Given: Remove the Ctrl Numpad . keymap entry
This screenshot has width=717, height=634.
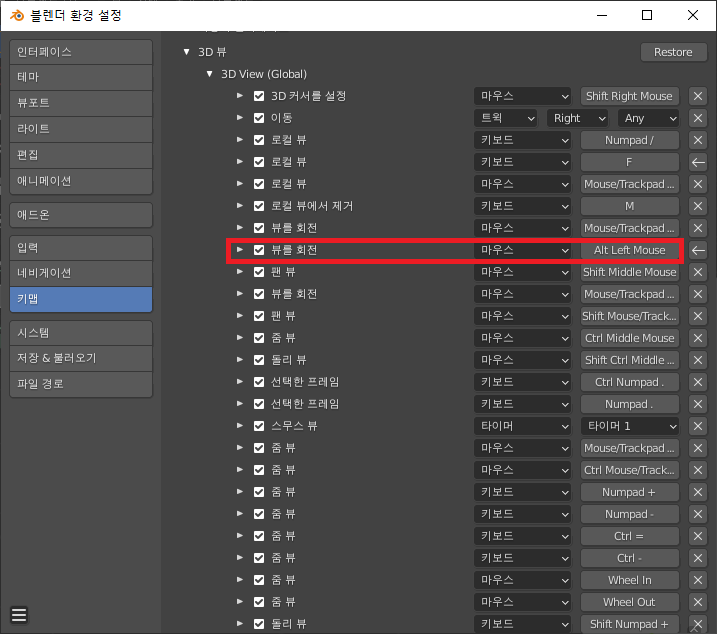Looking at the screenshot, I should [698, 382].
